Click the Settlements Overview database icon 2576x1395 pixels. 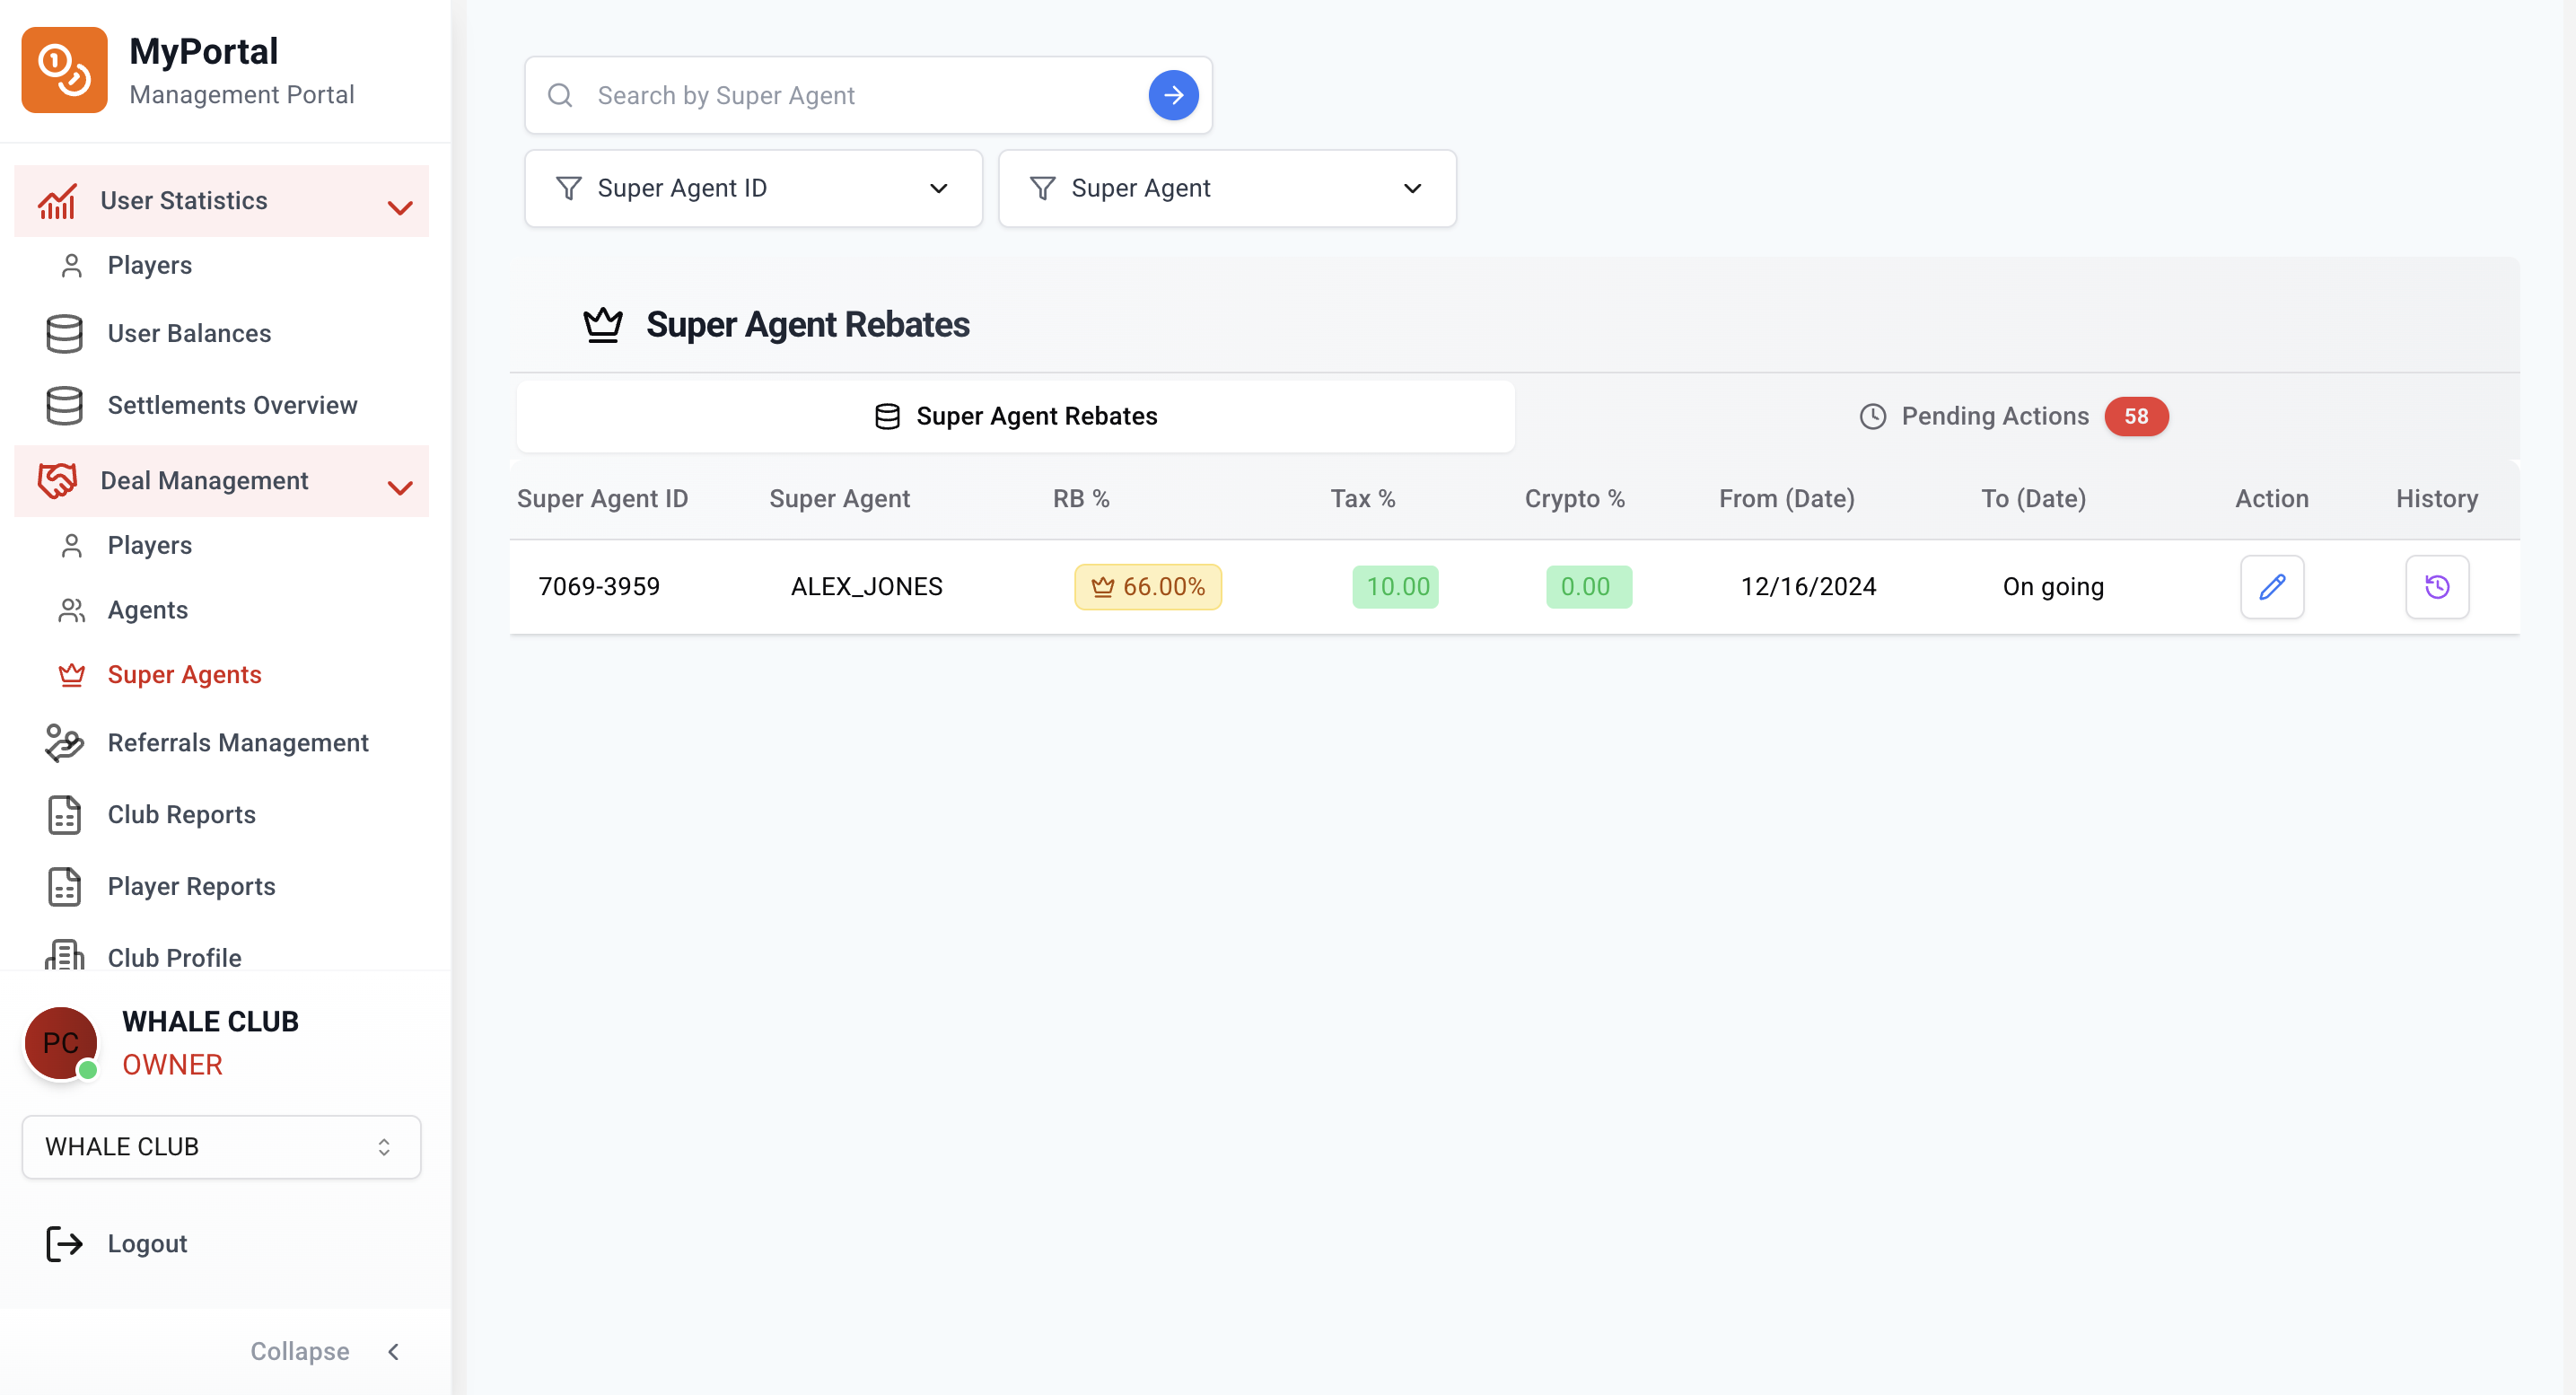pyautogui.click(x=64, y=405)
